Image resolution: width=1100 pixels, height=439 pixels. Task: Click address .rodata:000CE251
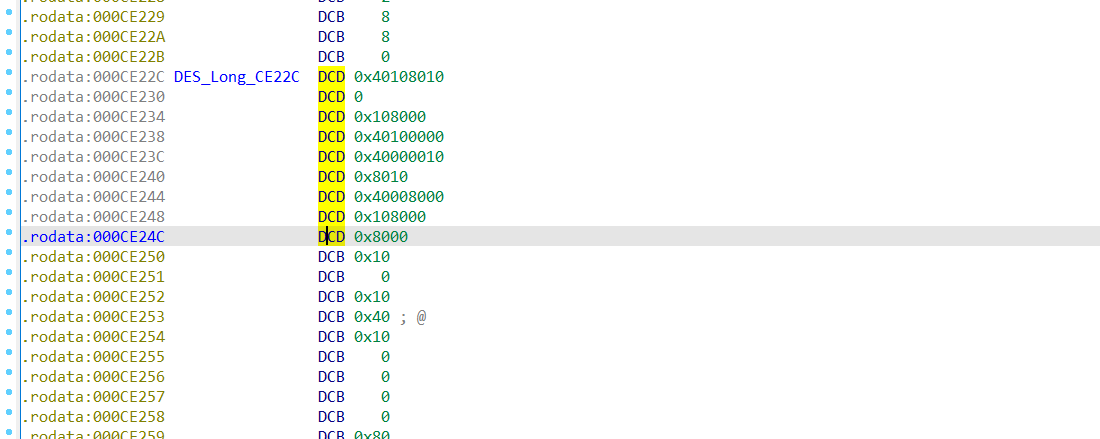tap(93, 277)
